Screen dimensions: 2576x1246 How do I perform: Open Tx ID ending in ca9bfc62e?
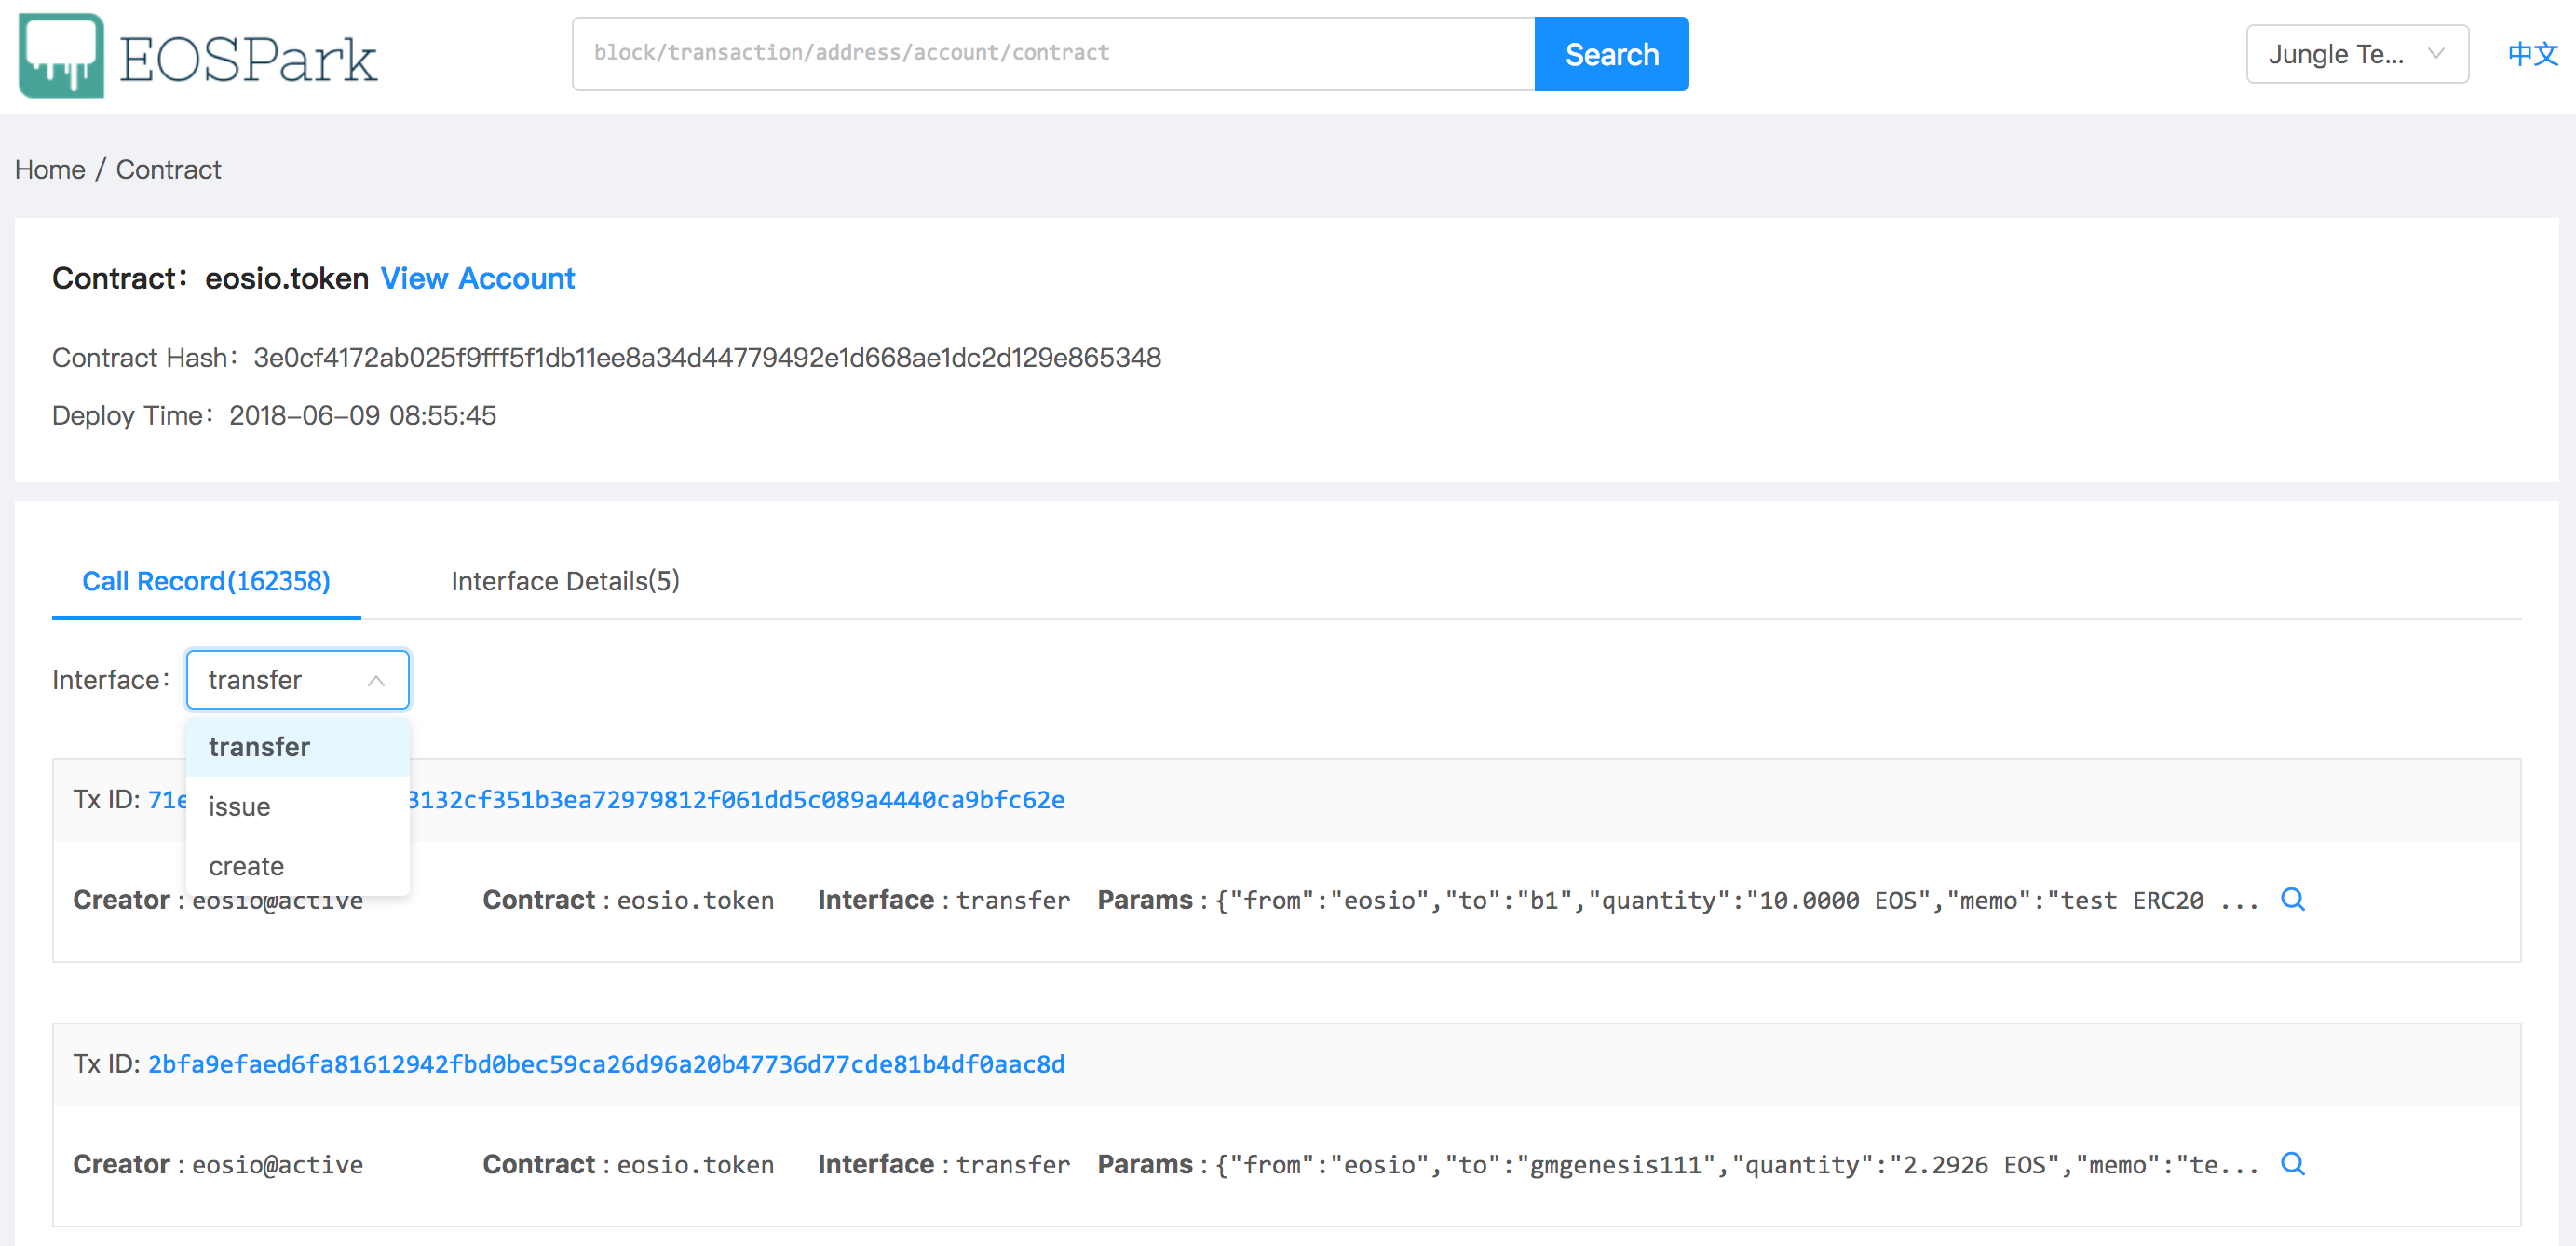coord(735,800)
